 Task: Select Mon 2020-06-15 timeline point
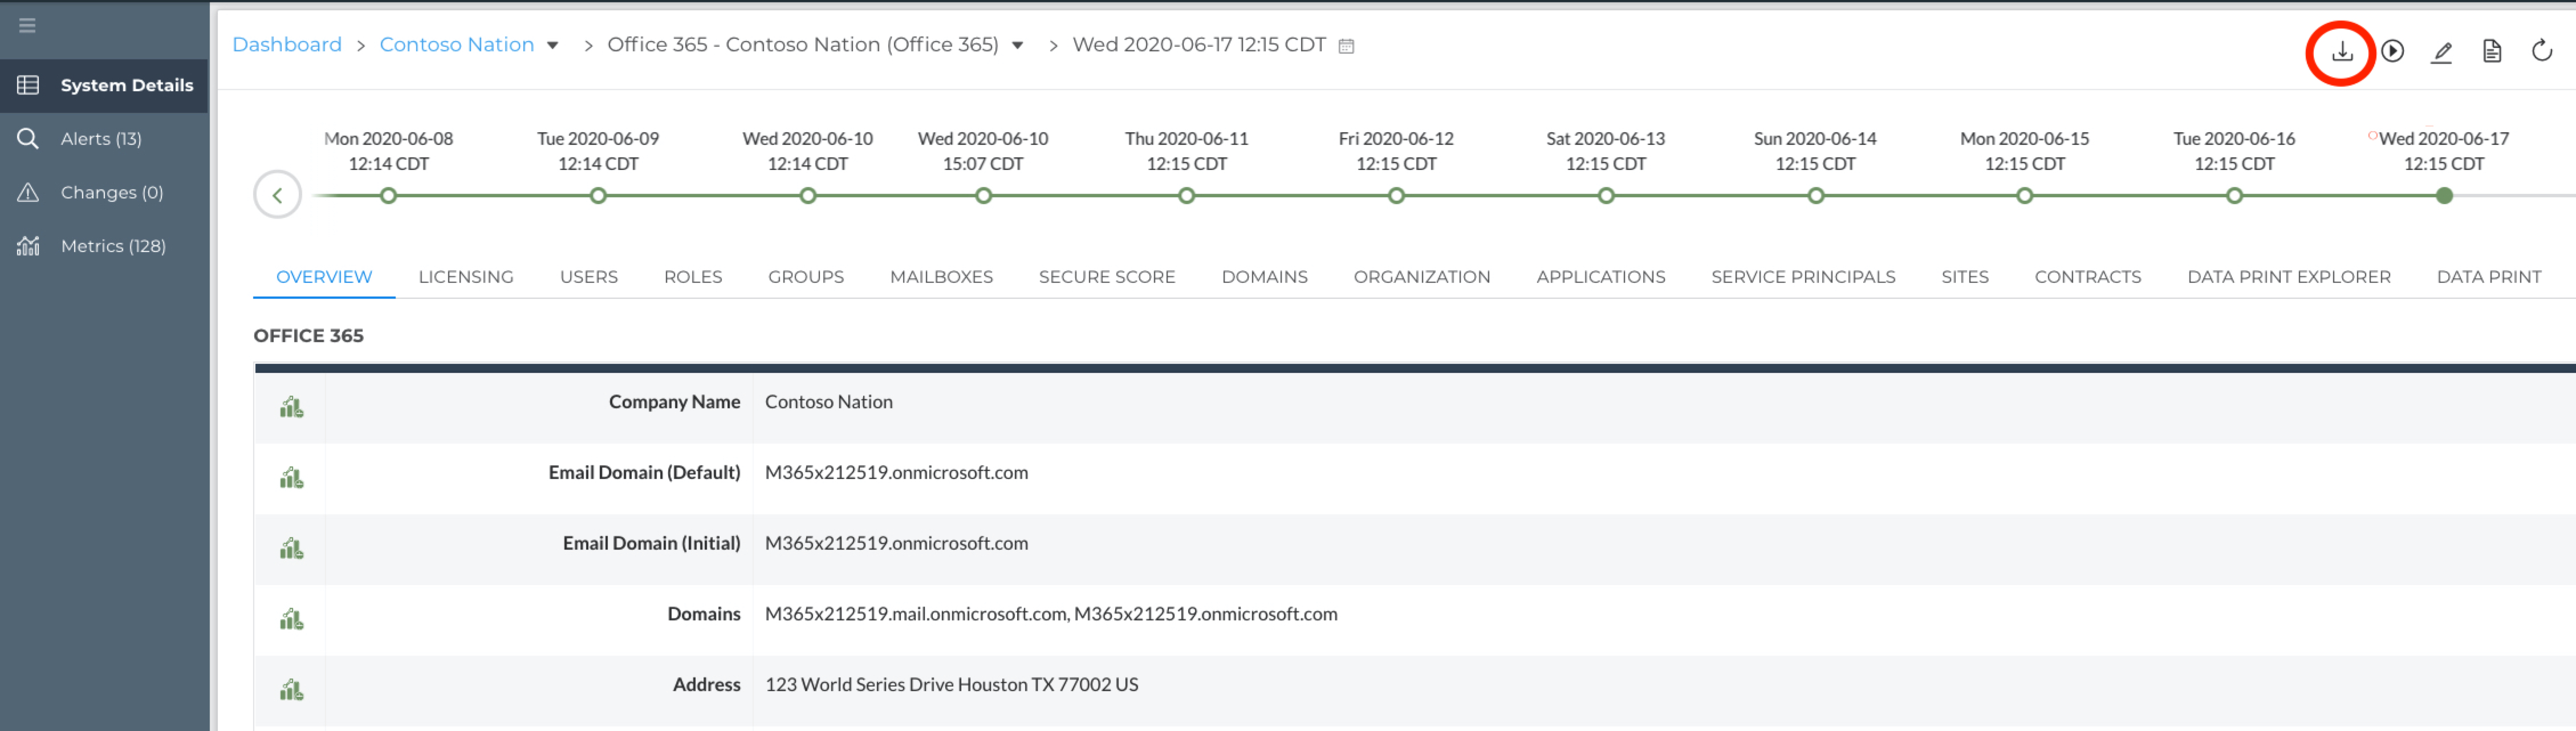point(2024,196)
